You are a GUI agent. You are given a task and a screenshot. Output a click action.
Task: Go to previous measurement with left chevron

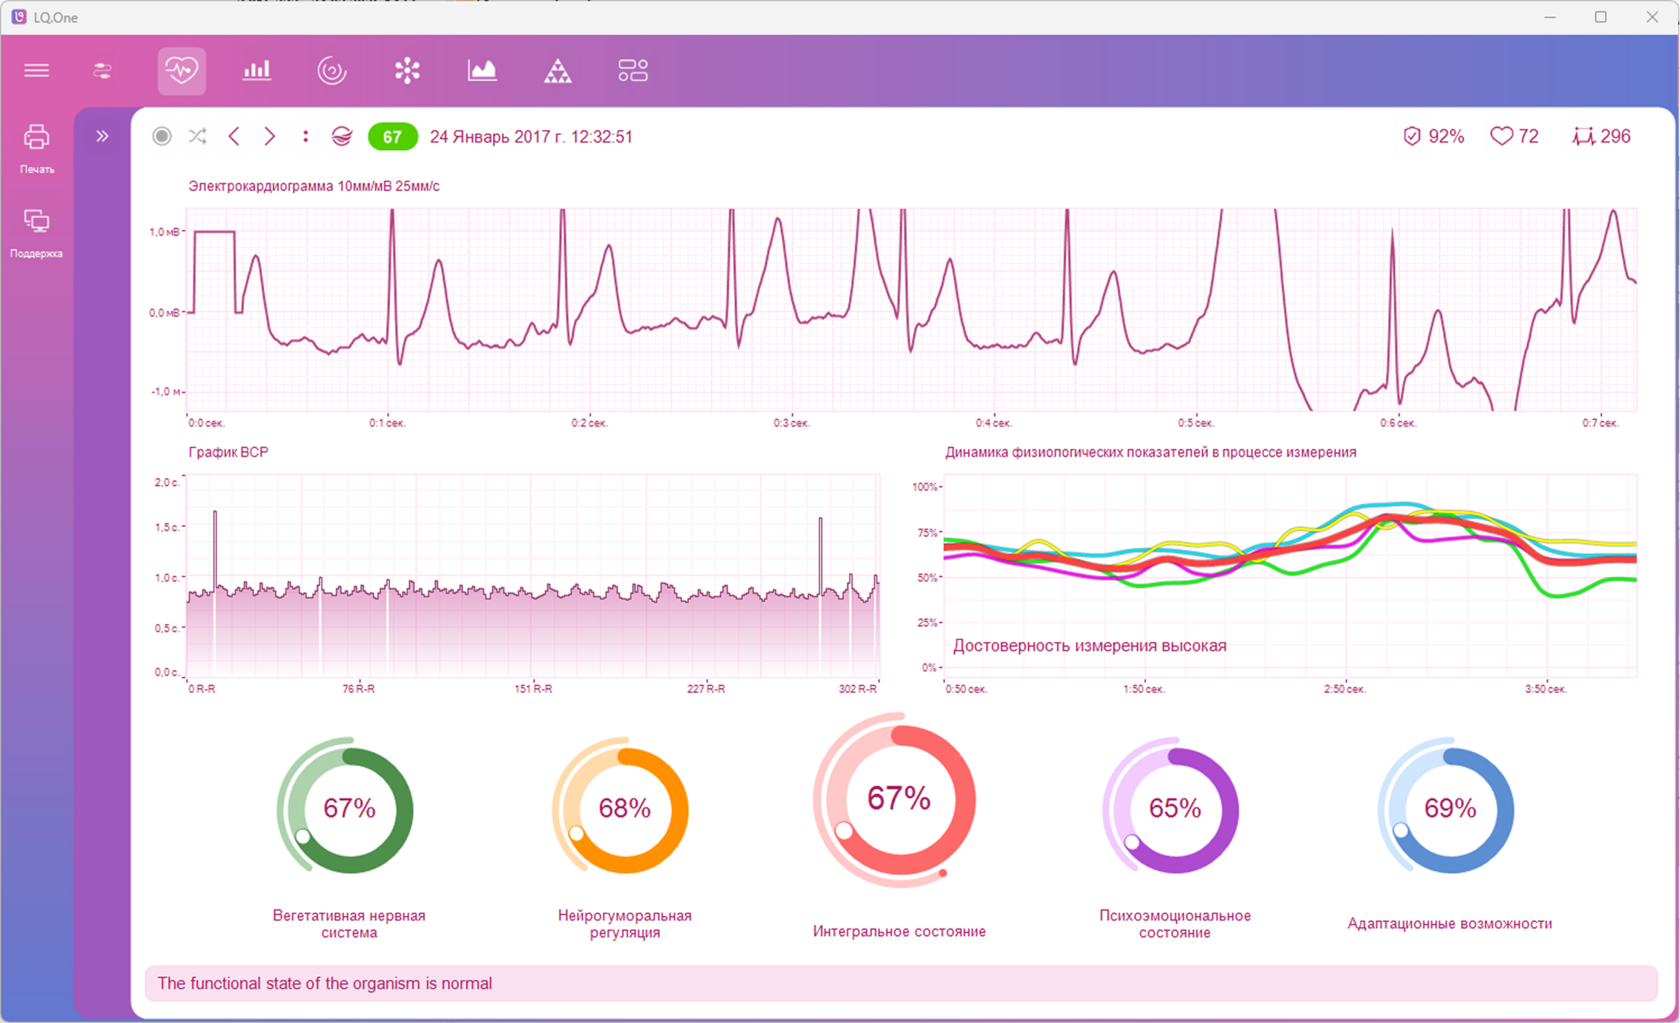[x=234, y=136]
